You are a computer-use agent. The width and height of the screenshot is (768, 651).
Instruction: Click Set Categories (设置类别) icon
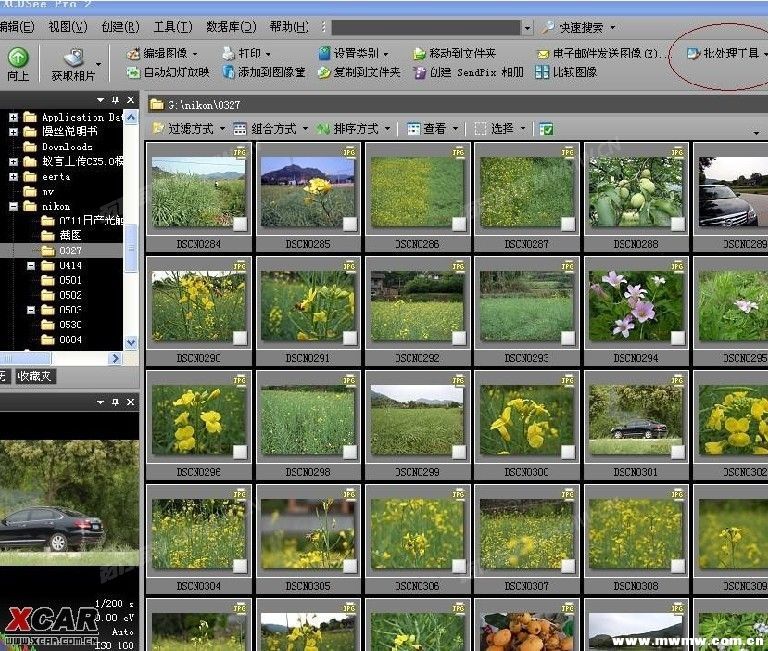coord(324,53)
